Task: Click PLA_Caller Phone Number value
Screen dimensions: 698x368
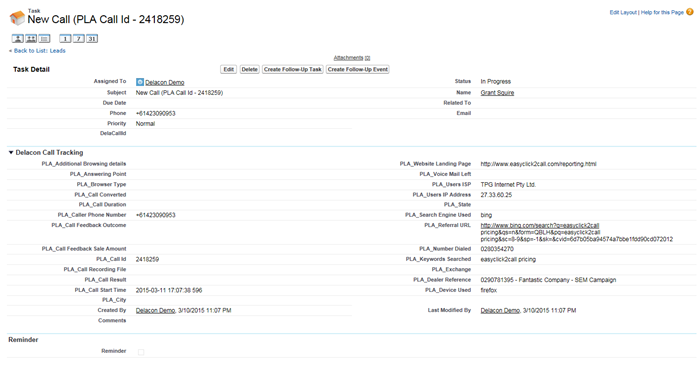Action: pos(155,215)
